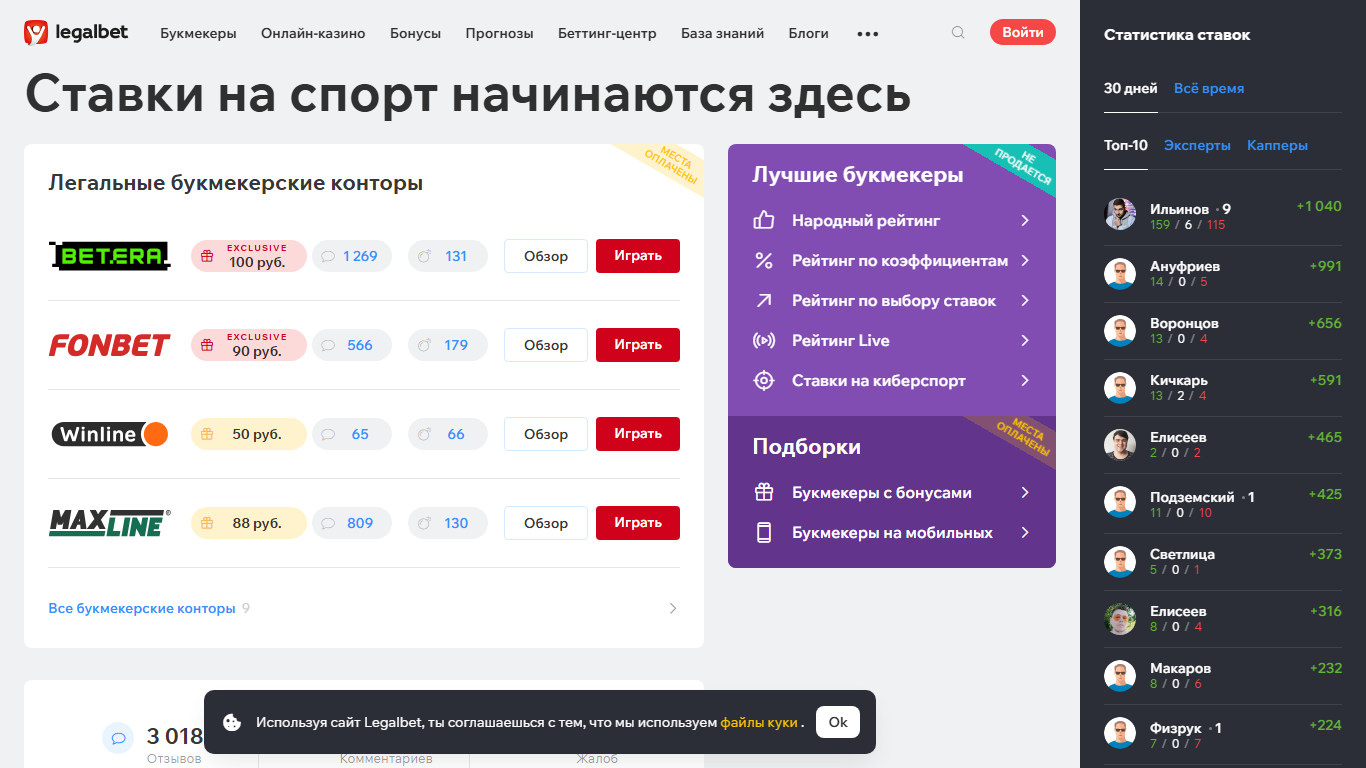Expand Рейтинг по выбору ставок chevron

tap(1025, 300)
